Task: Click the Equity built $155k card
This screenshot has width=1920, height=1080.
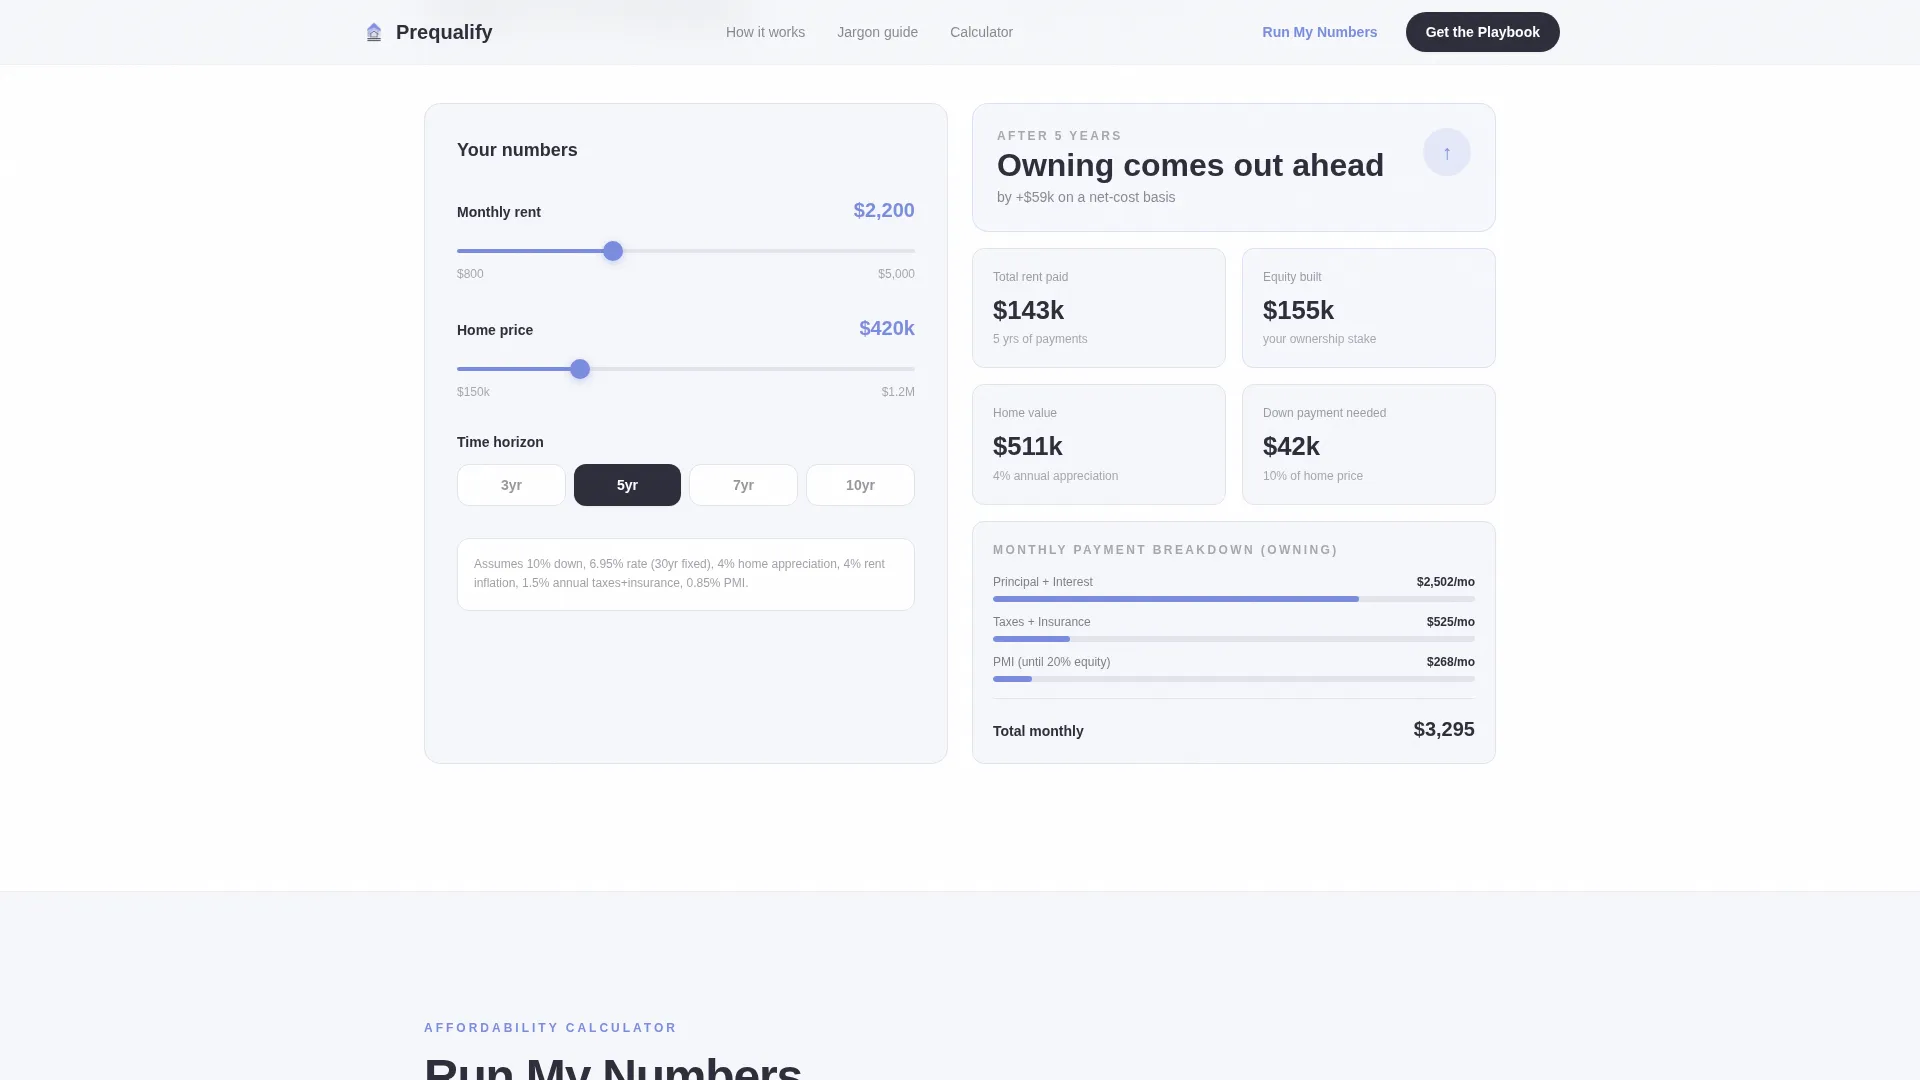Action: pyautogui.click(x=1369, y=308)
